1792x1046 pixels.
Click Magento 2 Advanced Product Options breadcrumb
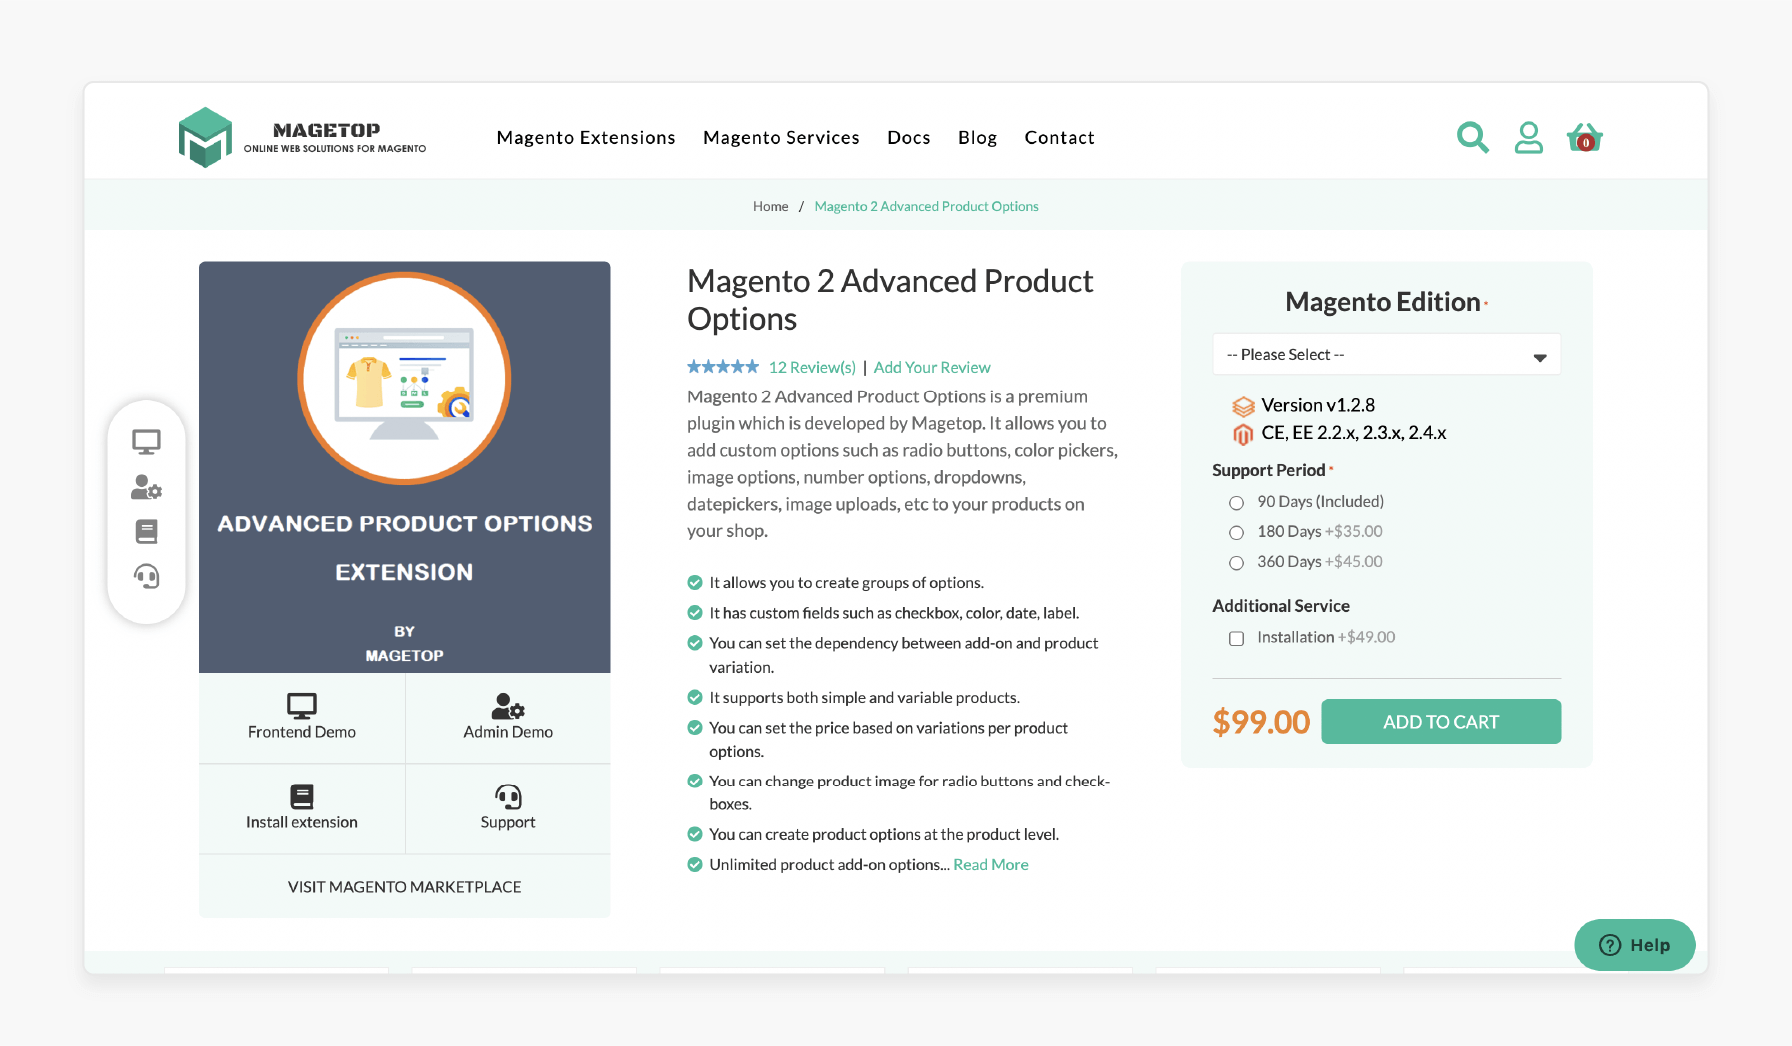coord(926,206)
